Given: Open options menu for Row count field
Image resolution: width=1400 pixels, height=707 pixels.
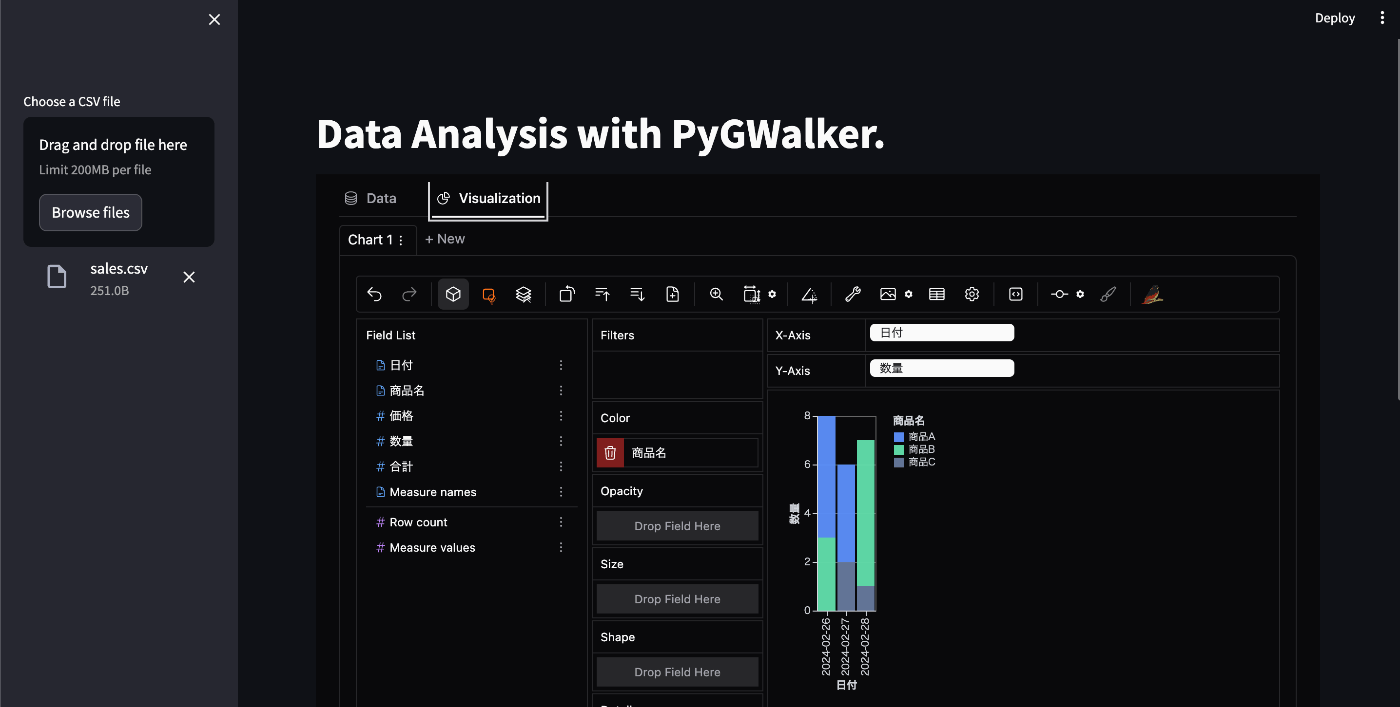Looking at the screenshot, I should (561, 522).
